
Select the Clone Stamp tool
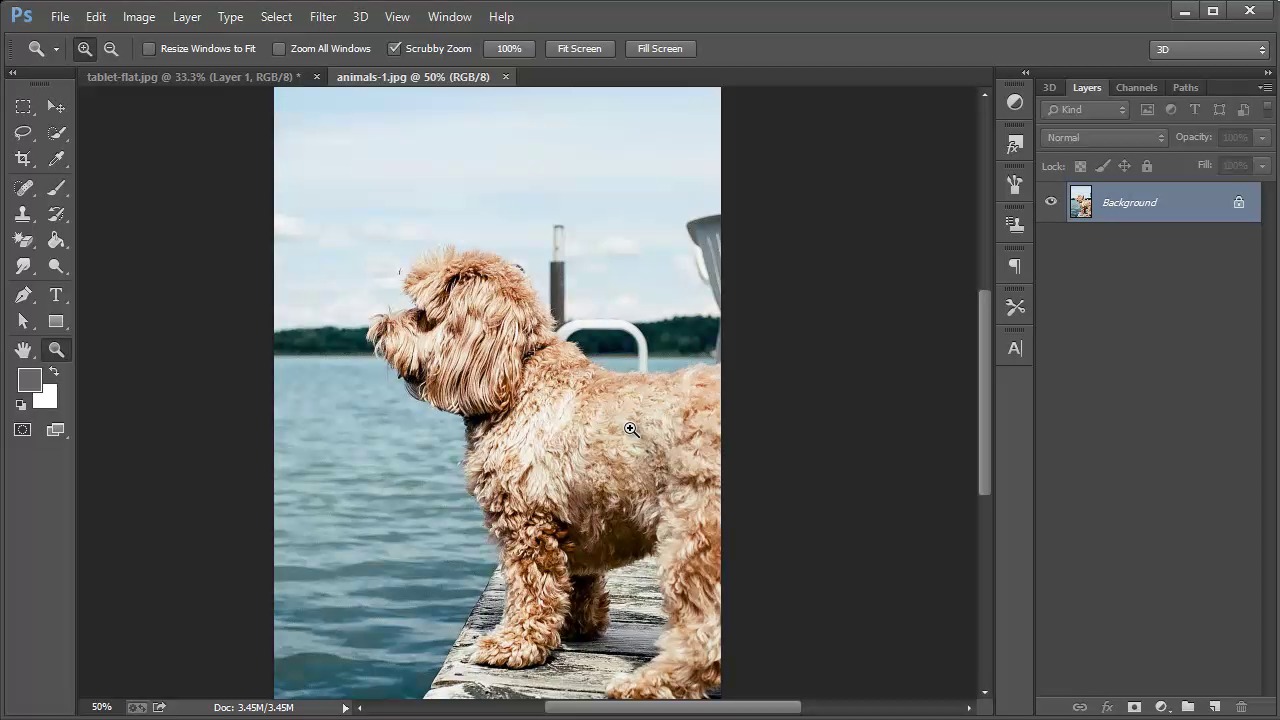tap(23, 214)
